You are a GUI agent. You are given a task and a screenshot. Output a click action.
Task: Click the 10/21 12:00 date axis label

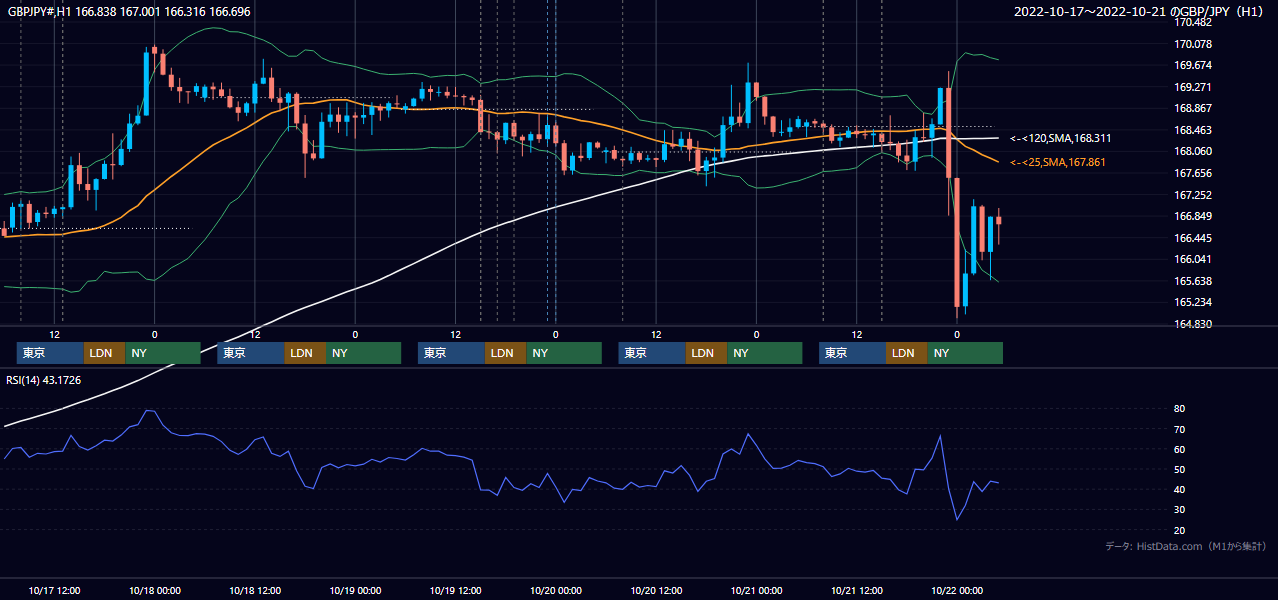[x=857, y=590]
